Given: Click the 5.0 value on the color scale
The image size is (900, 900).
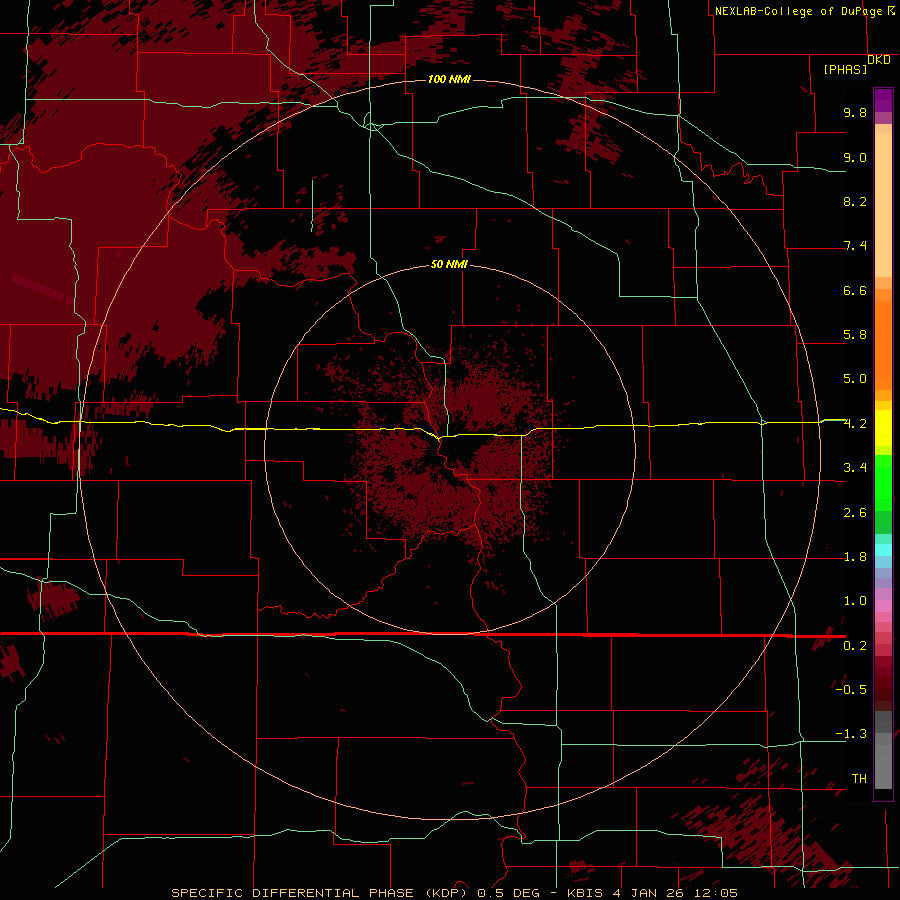Looking at the screenshot, I should tap(855, 379).
